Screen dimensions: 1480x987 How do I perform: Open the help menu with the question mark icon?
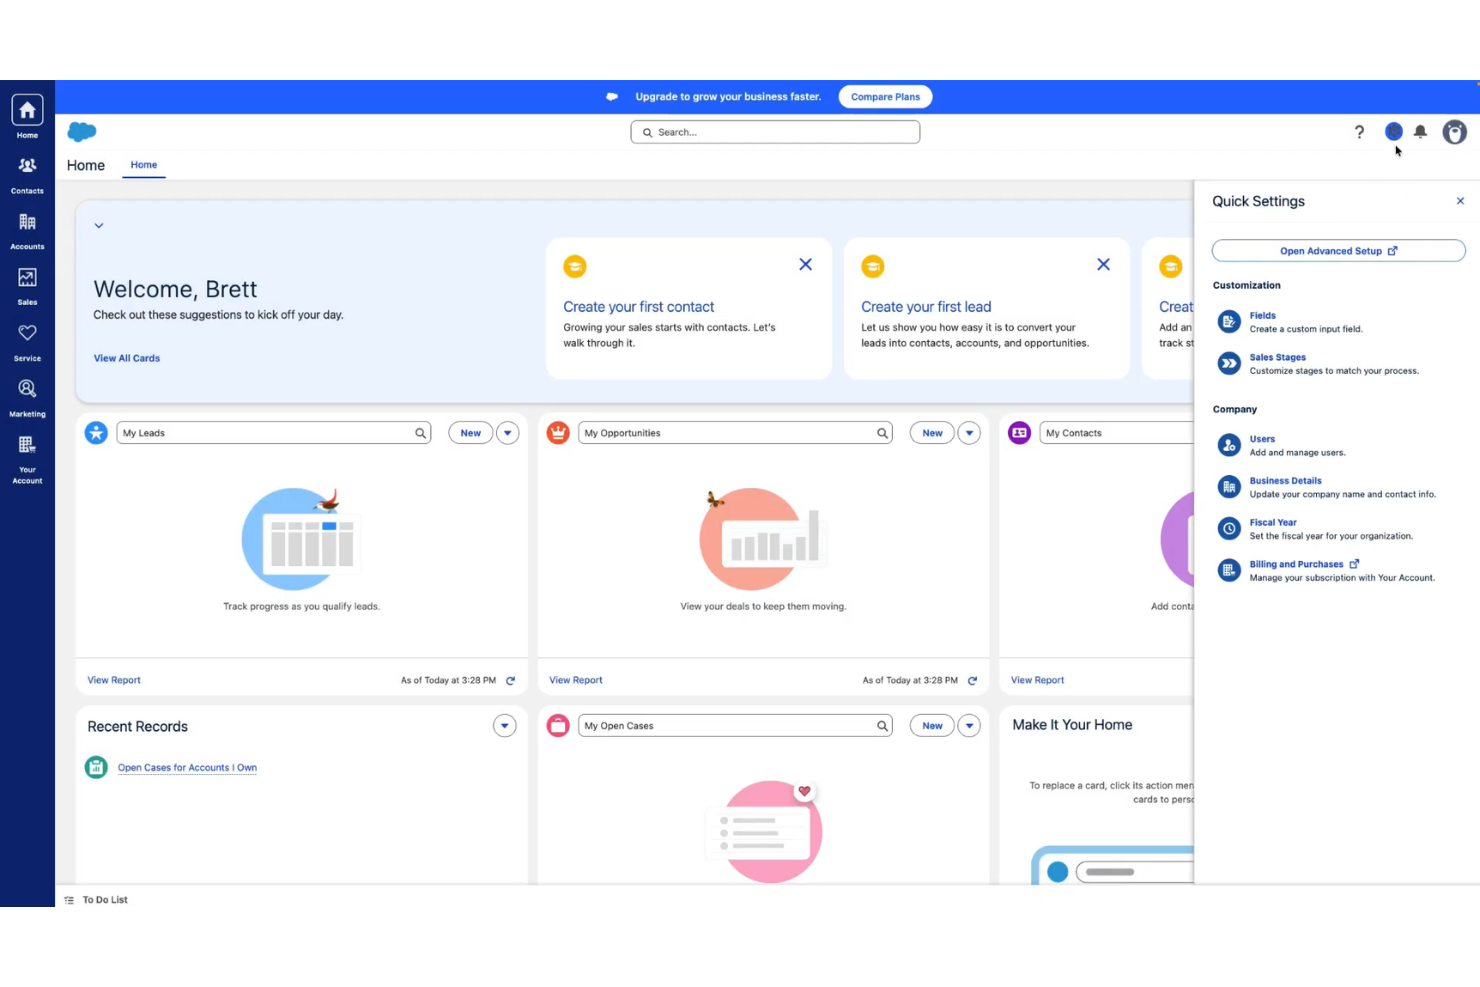click(x=1359, y=131)
